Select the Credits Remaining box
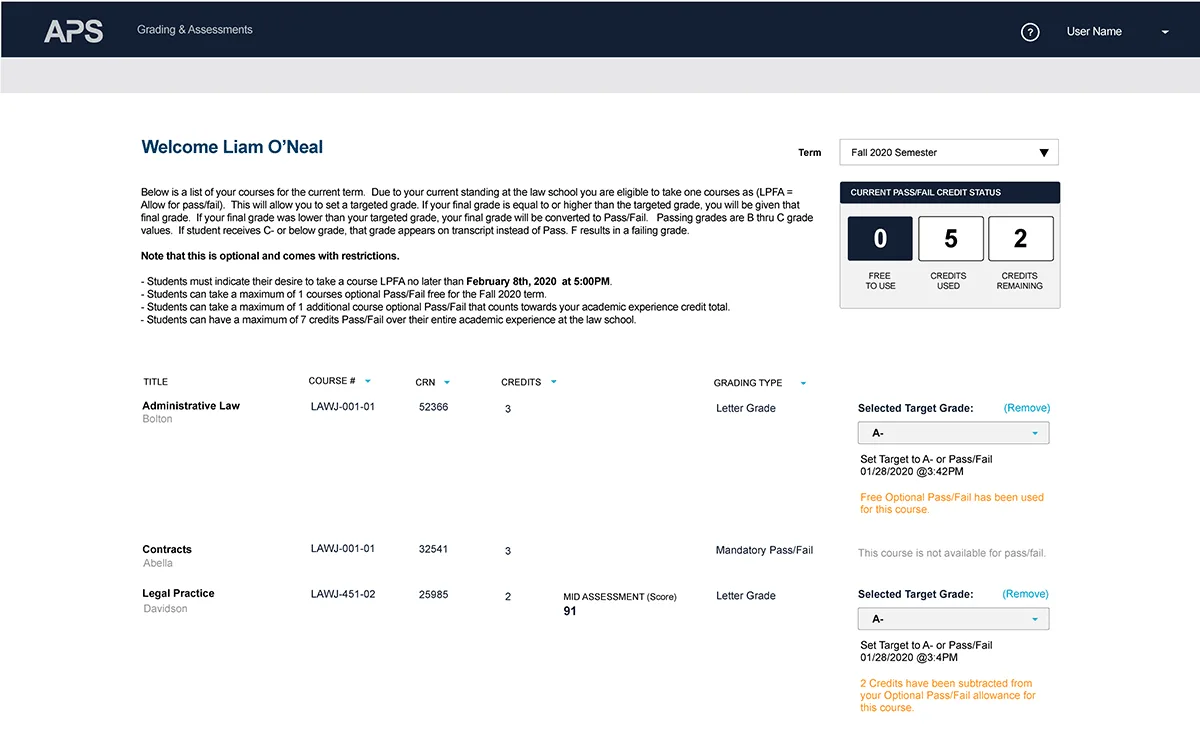 point(1020,239)
